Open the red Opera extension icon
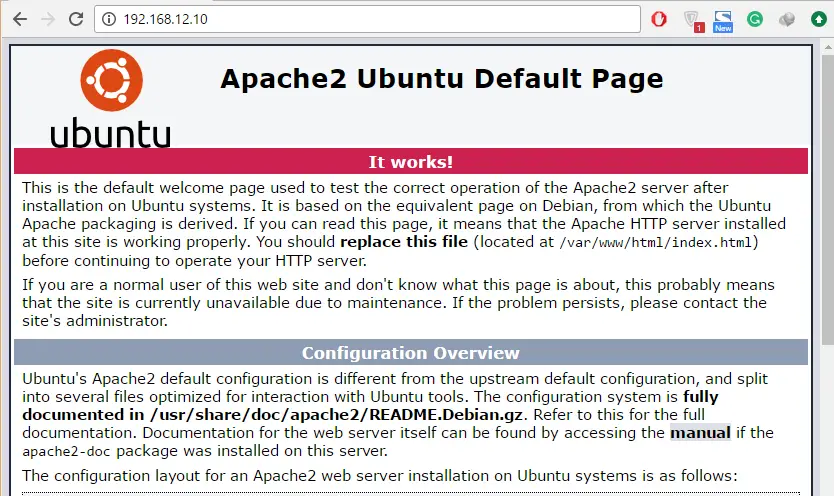This screenshot has width=834, height=496. [x=659, y=19]
